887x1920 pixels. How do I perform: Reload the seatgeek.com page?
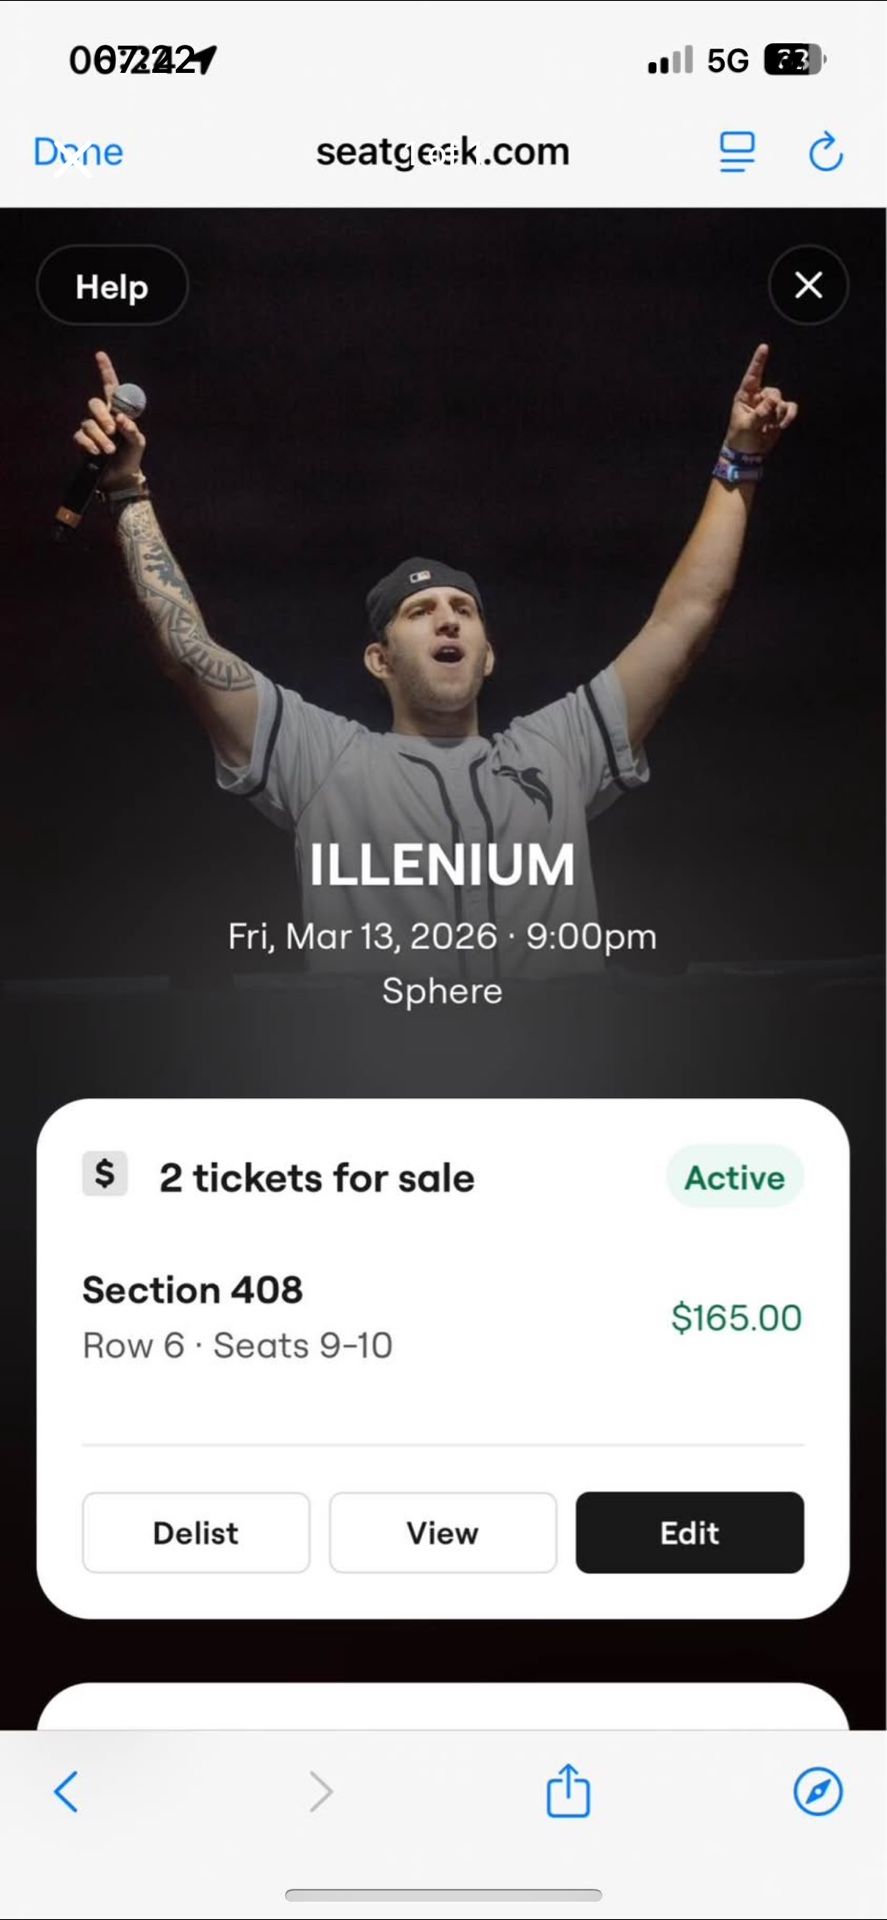[826, 152]
